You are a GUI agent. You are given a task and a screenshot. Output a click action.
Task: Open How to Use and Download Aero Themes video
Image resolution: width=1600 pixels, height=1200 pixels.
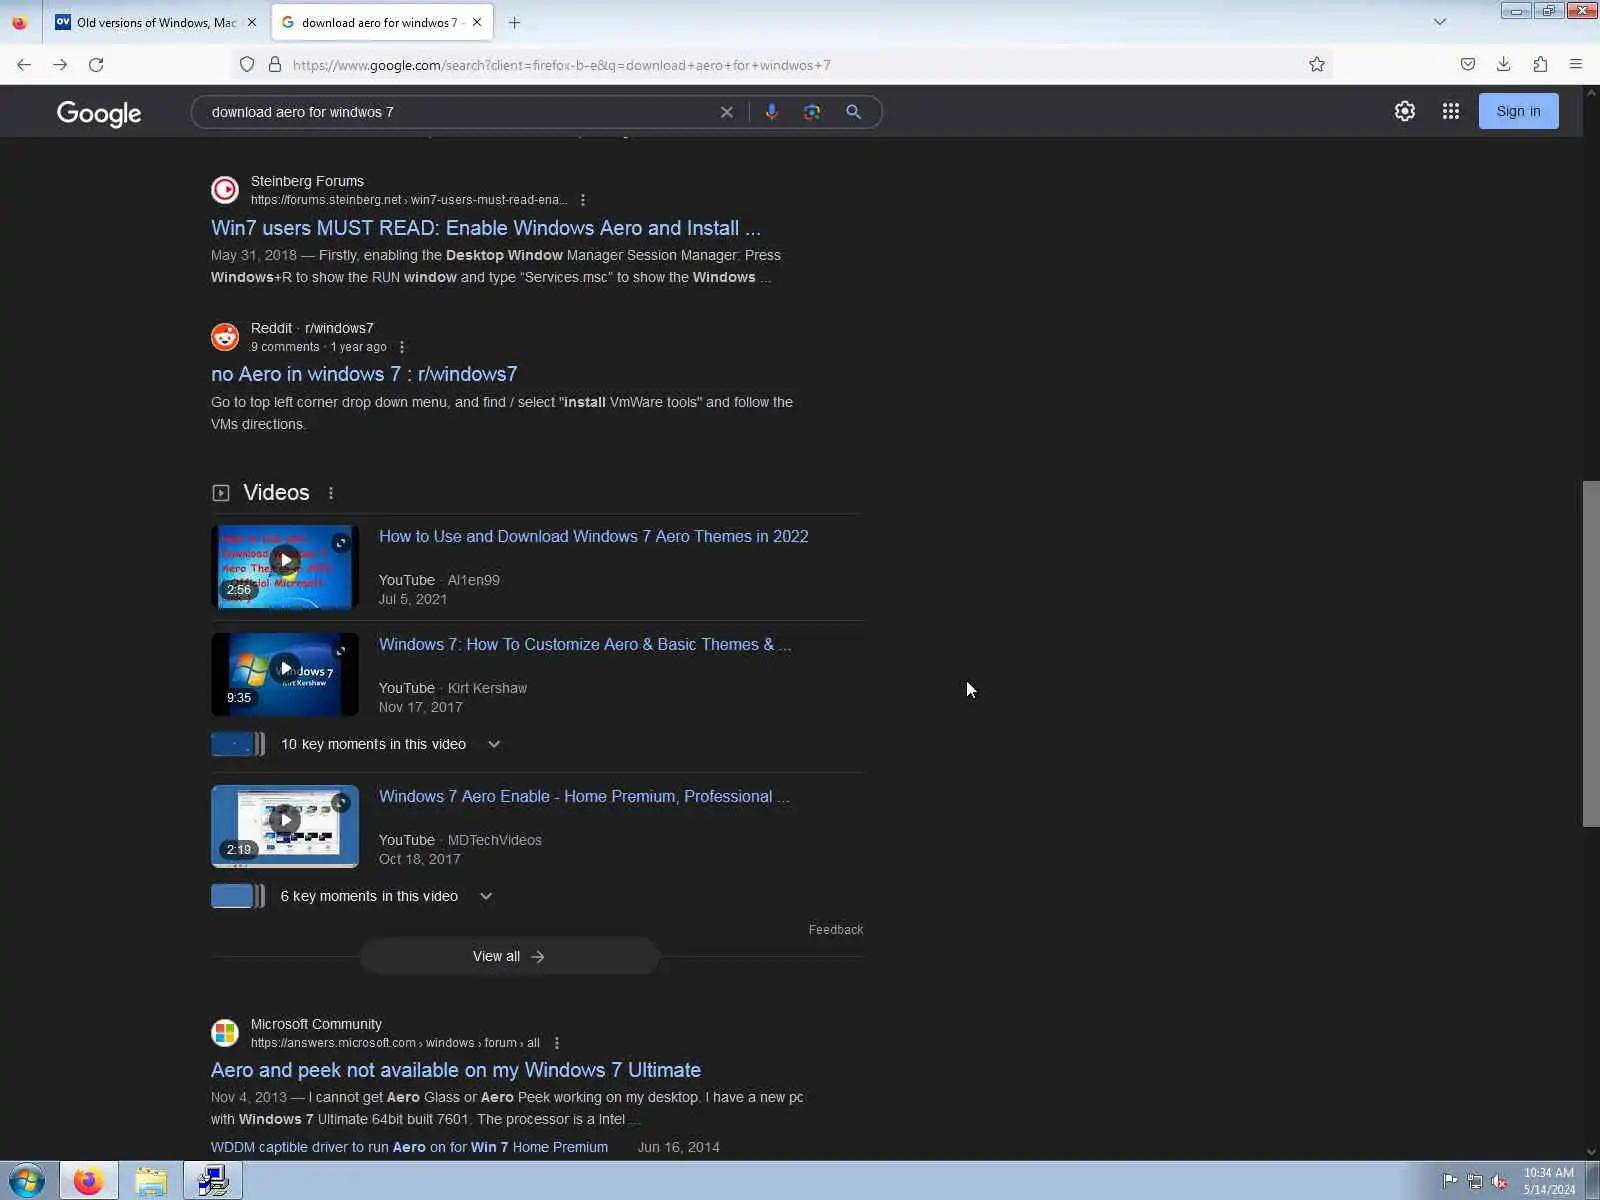(x=594, y=537)
